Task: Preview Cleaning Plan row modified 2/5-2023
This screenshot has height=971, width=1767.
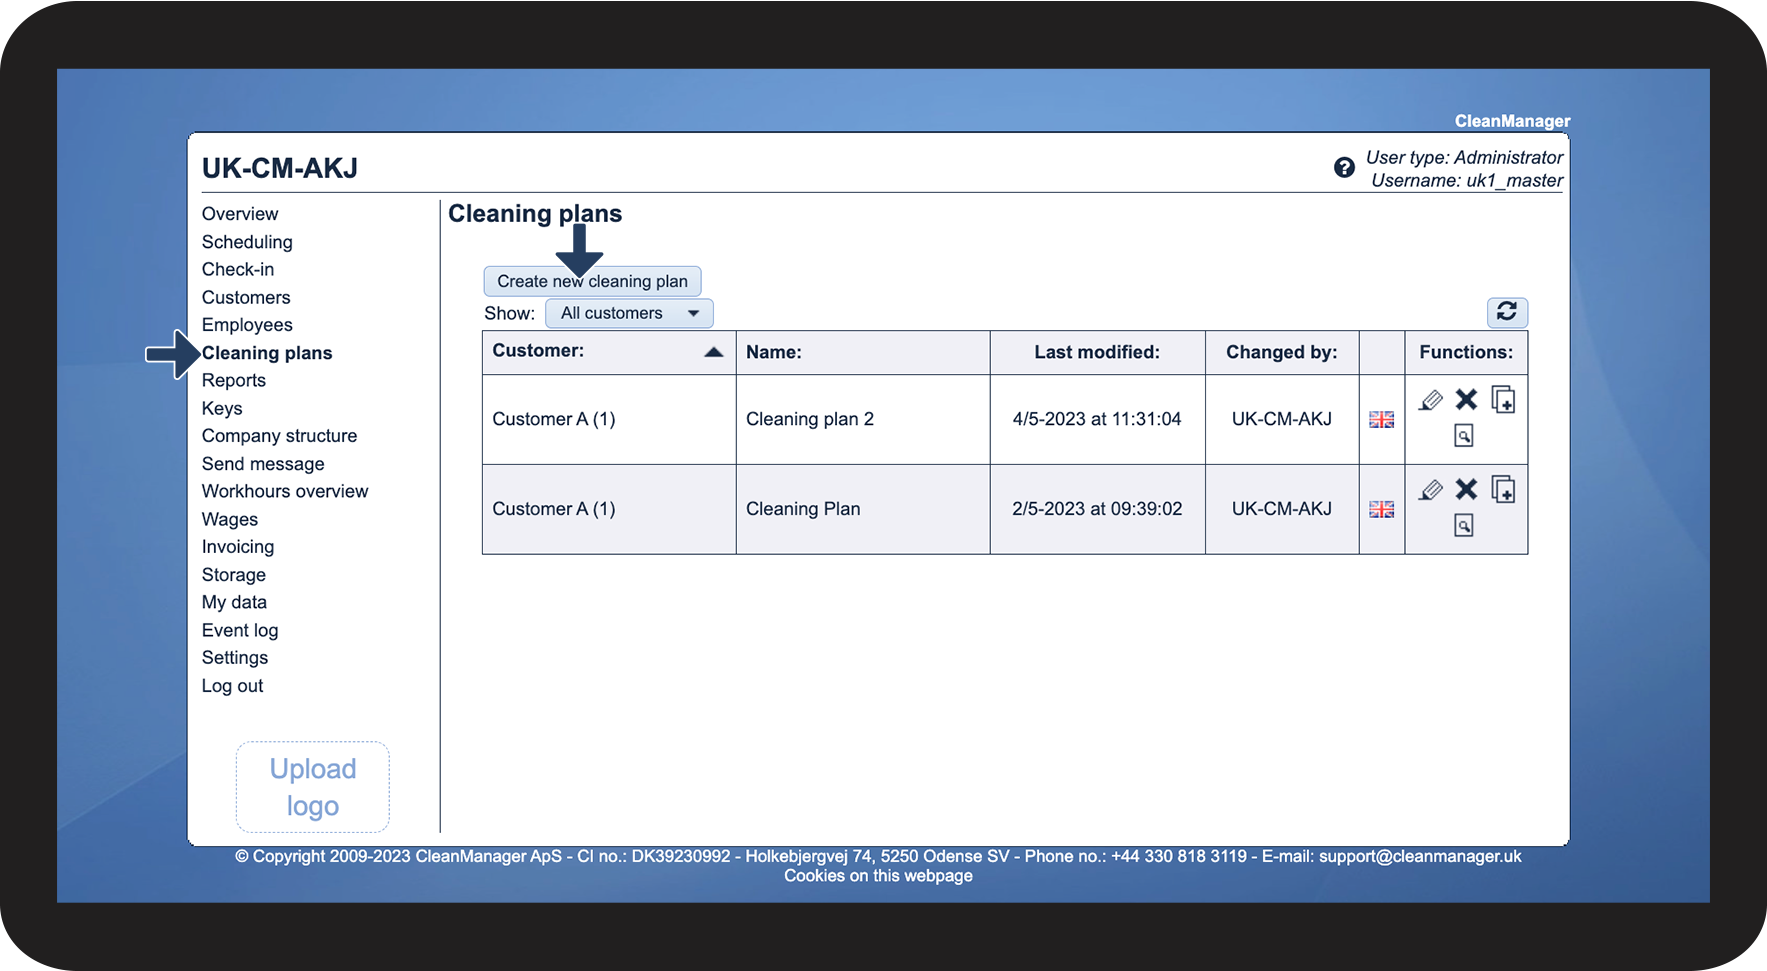Action: tap(1464, 526)
